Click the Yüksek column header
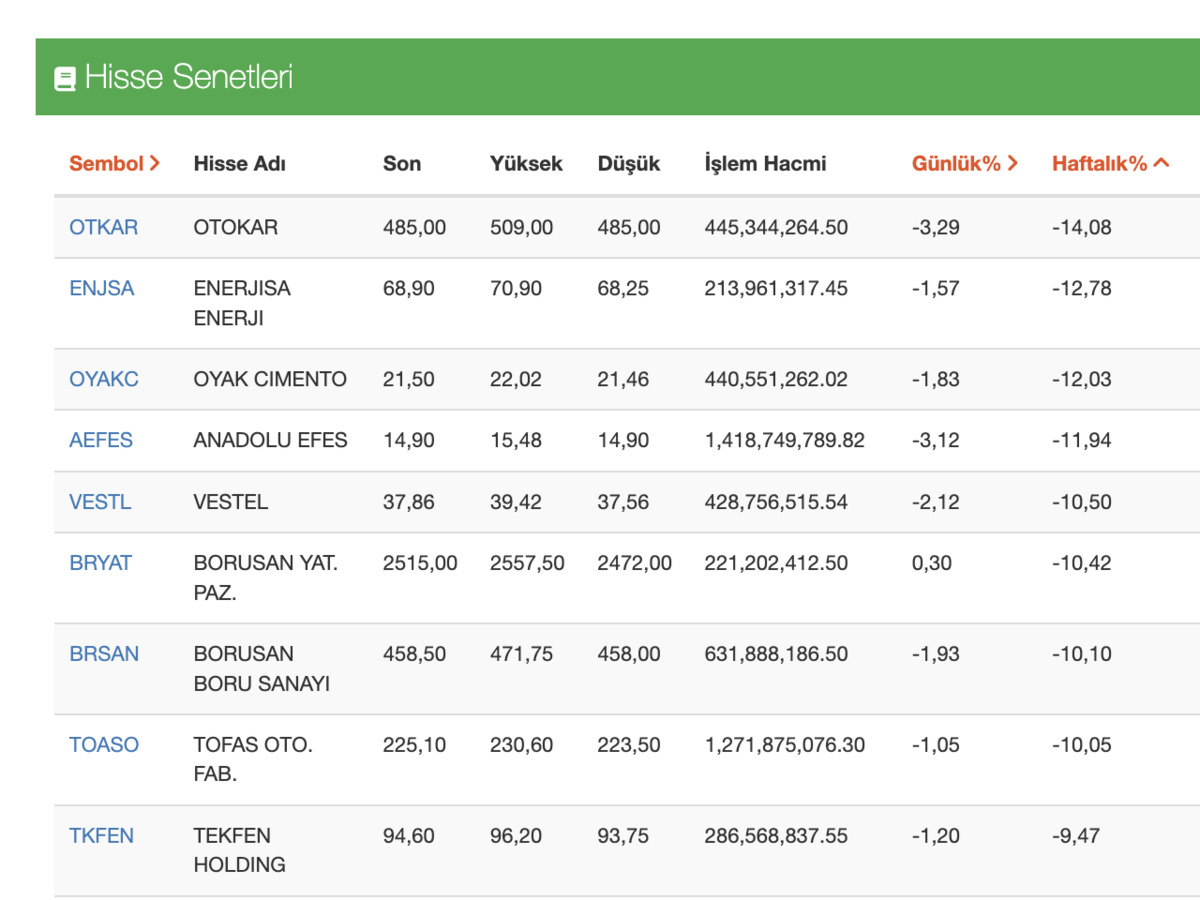The image size is (1200, 900). [527, 164]
